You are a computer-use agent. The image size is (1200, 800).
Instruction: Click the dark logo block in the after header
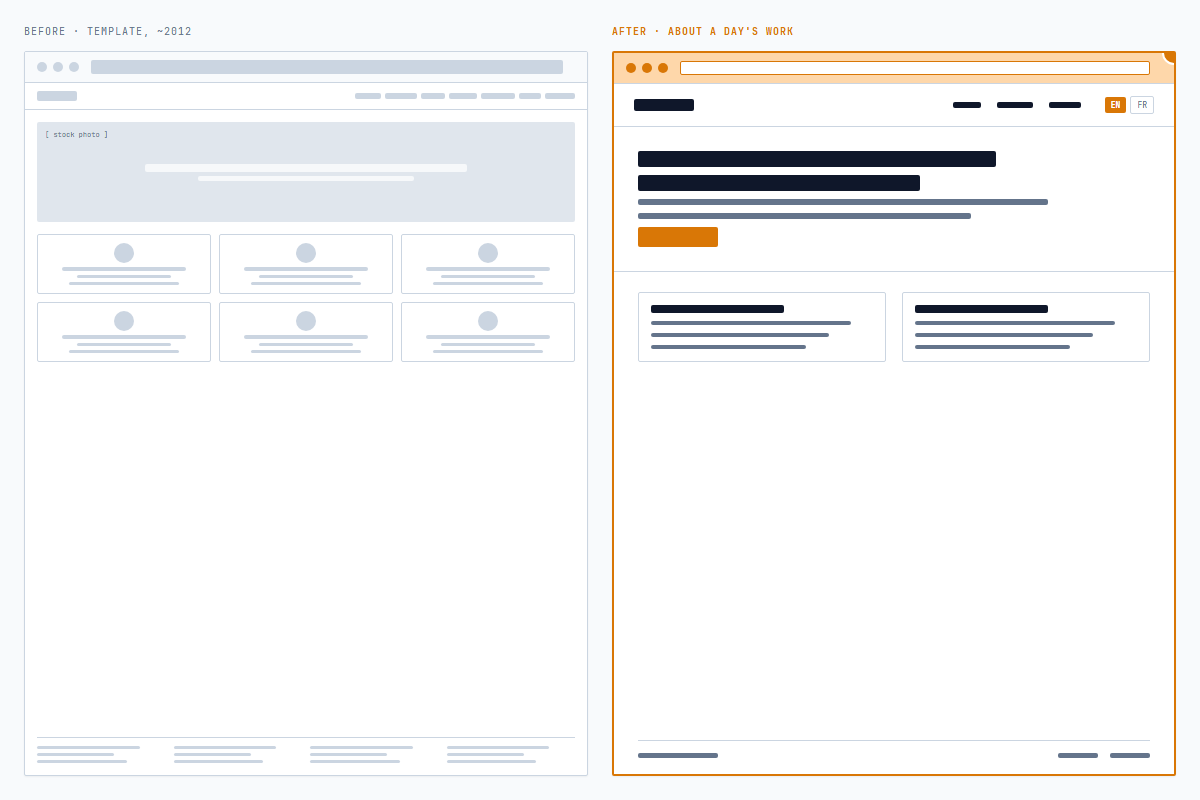663,104
